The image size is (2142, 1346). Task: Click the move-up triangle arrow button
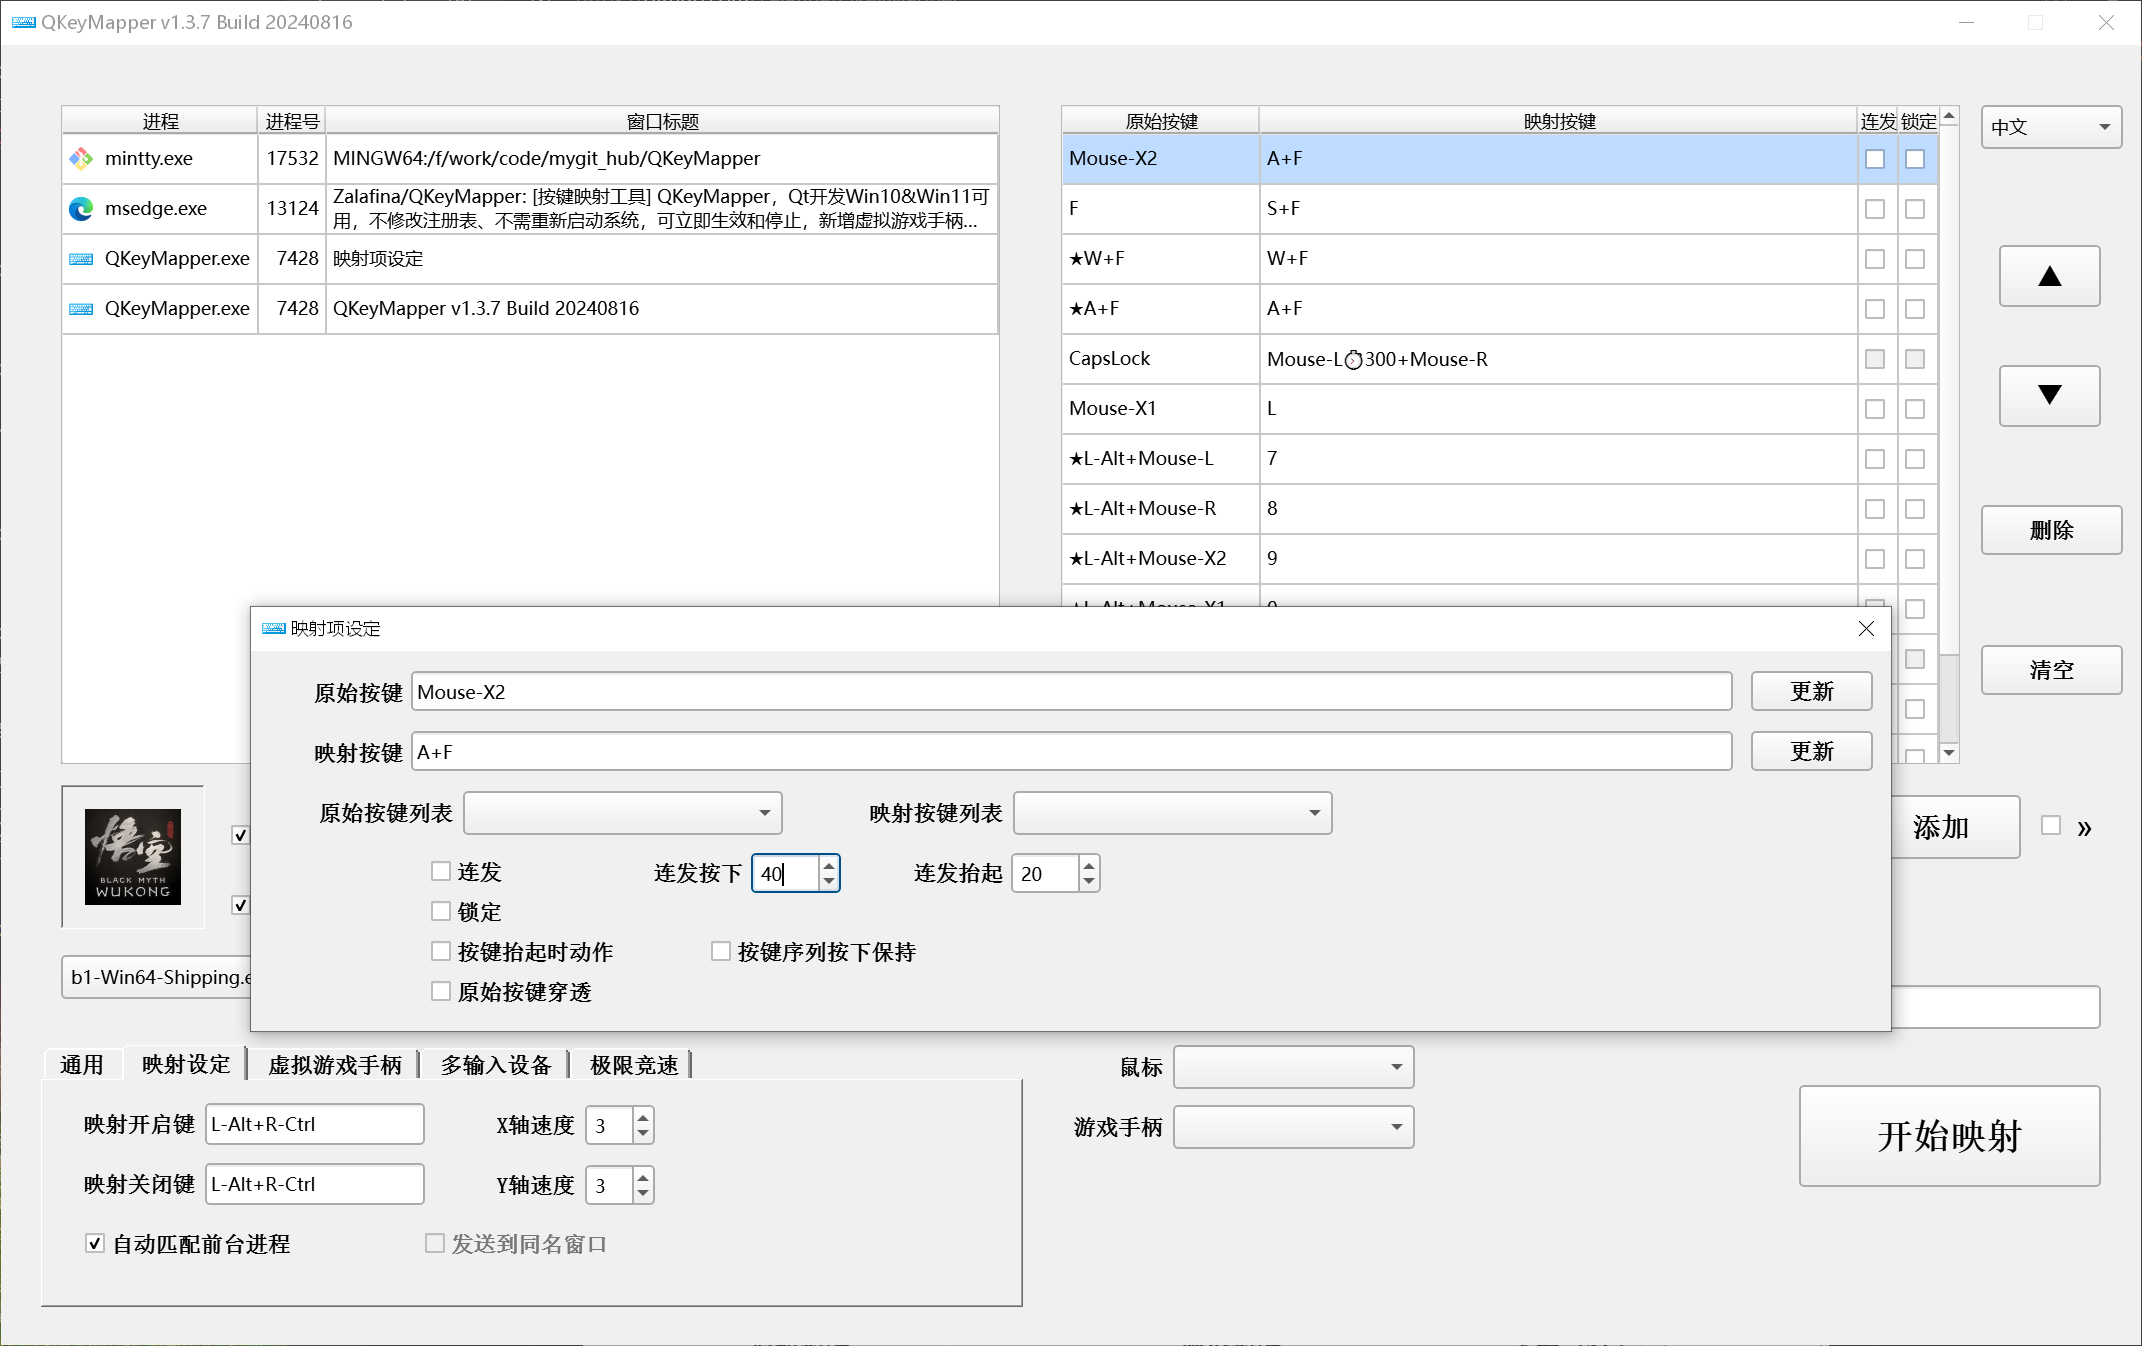(2049, 276)
